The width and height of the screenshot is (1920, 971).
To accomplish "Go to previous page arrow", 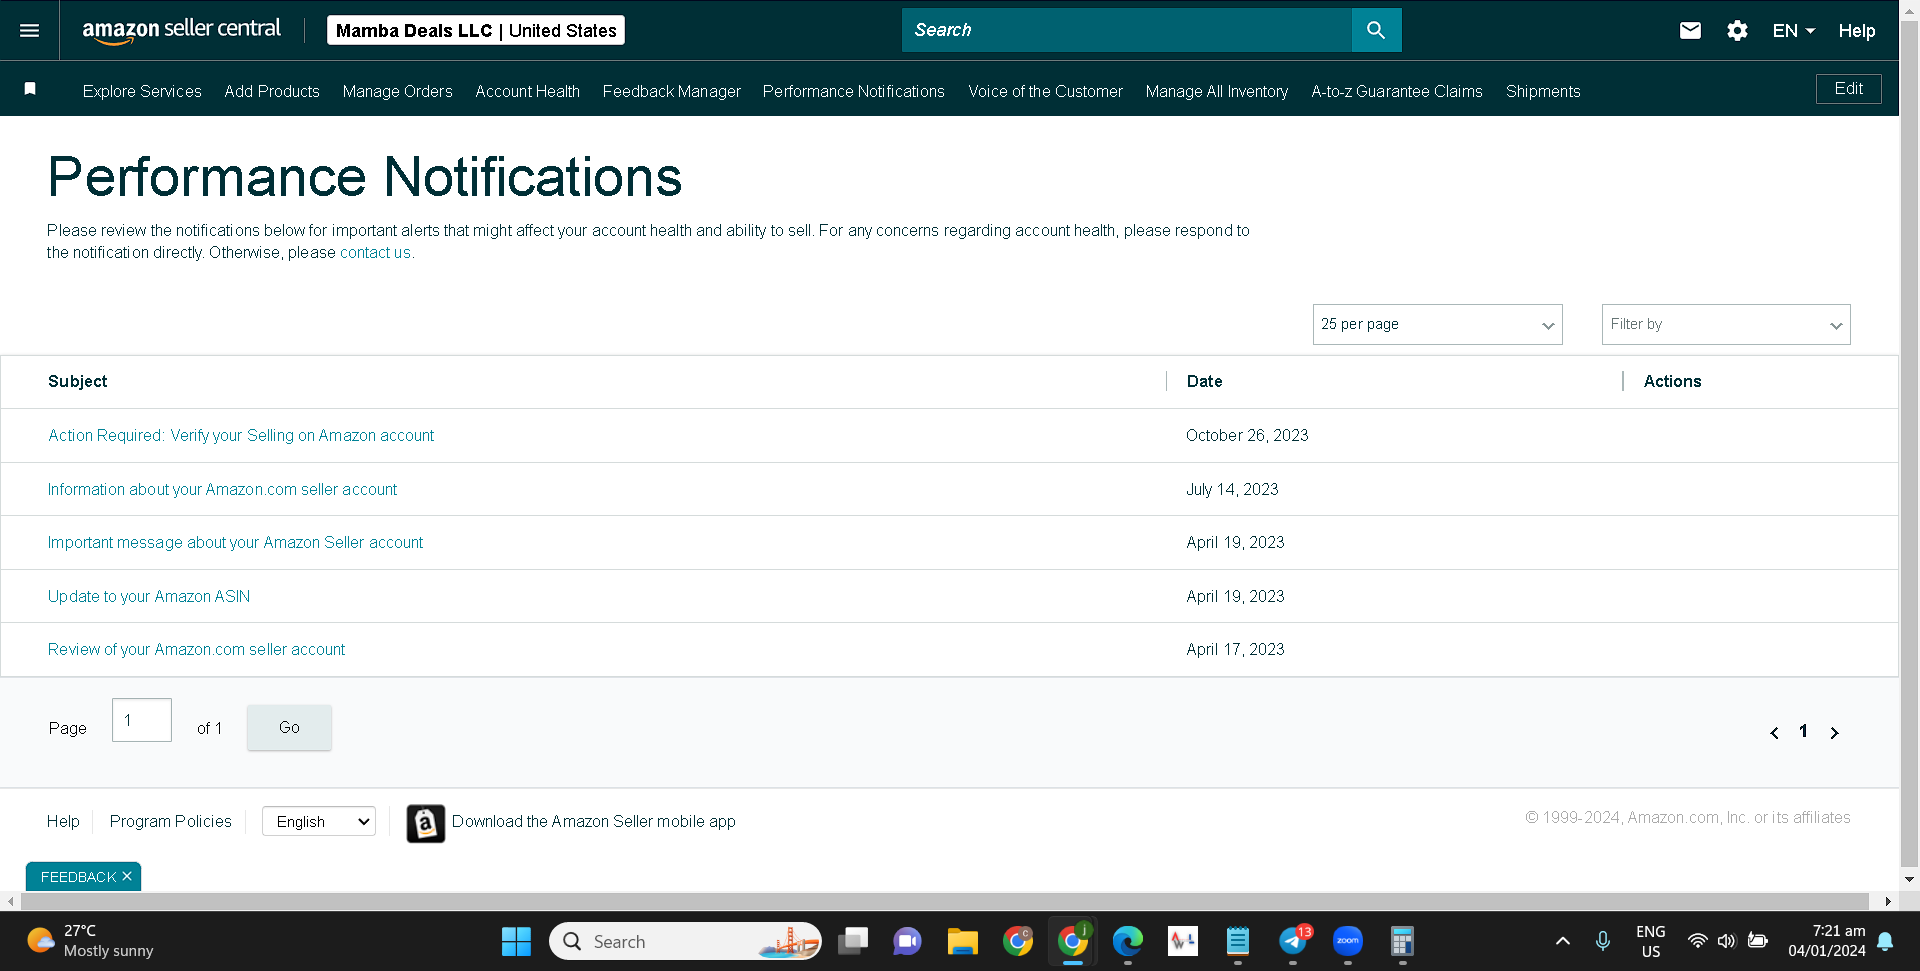I will 1774,732.
